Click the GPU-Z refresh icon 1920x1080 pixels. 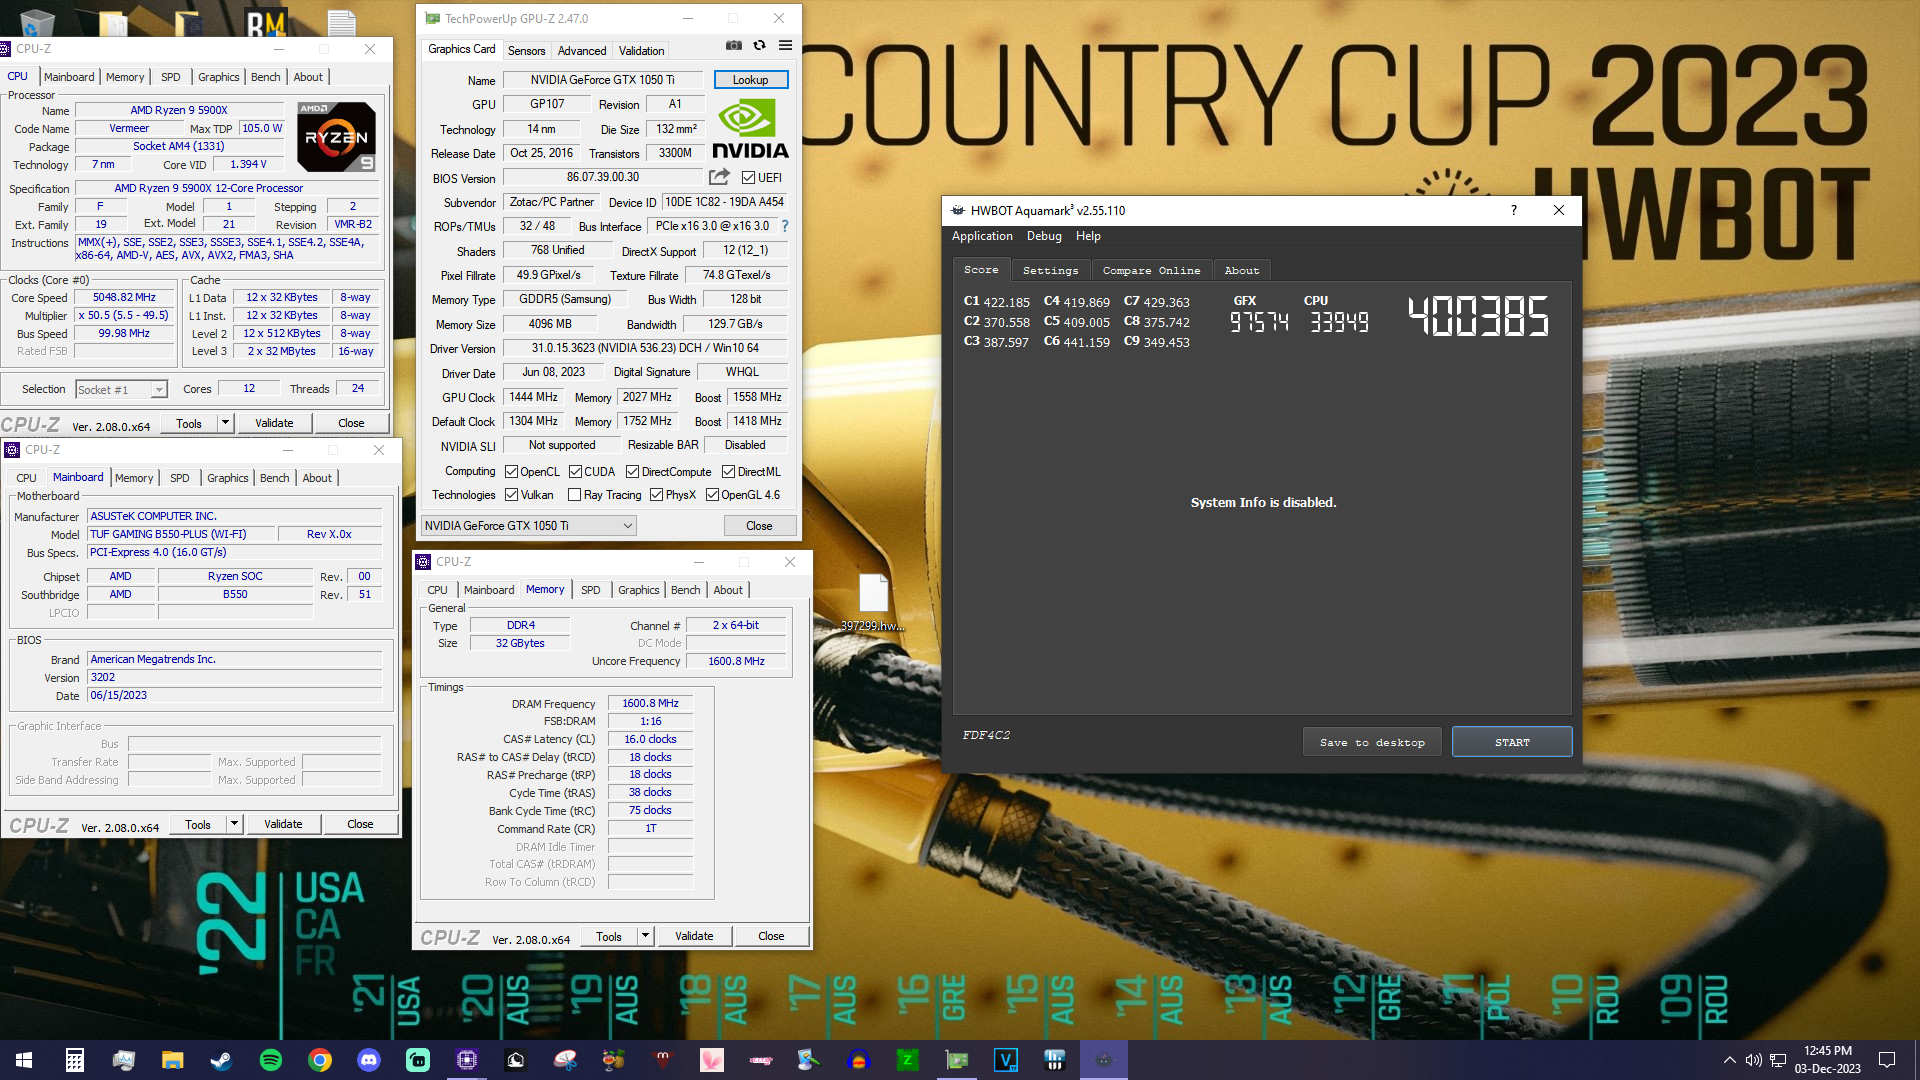click(760, 45)
